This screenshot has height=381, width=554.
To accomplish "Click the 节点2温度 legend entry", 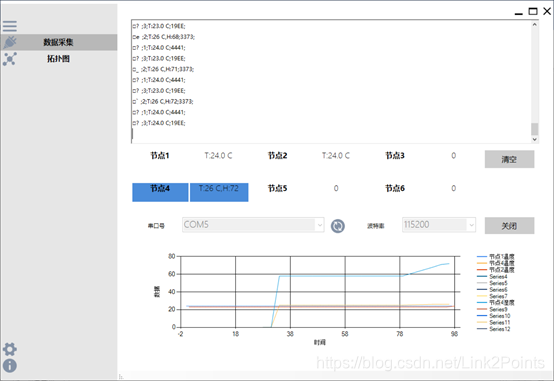I will [x=496, y=270].
